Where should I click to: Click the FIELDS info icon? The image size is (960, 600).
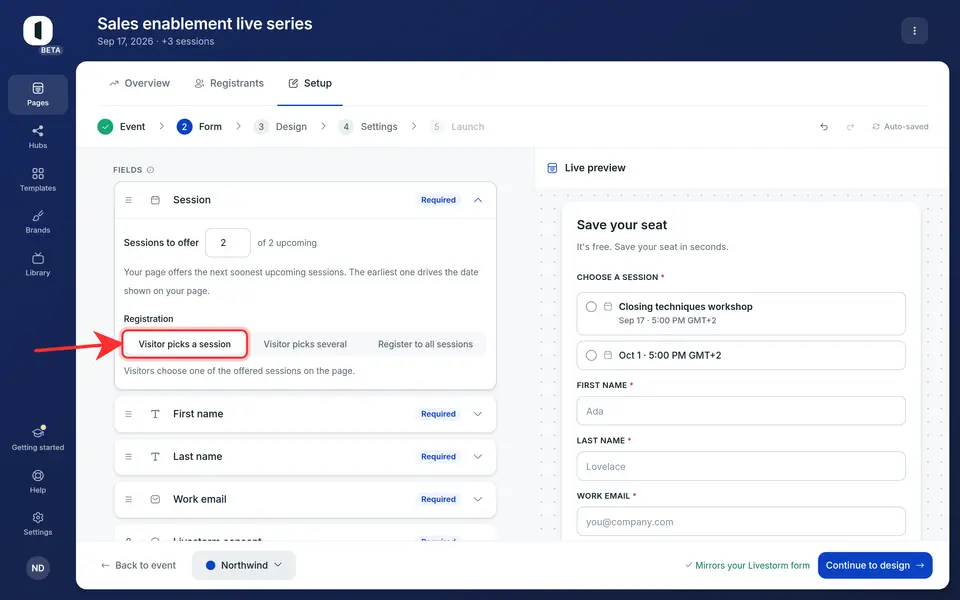point(151,170)
